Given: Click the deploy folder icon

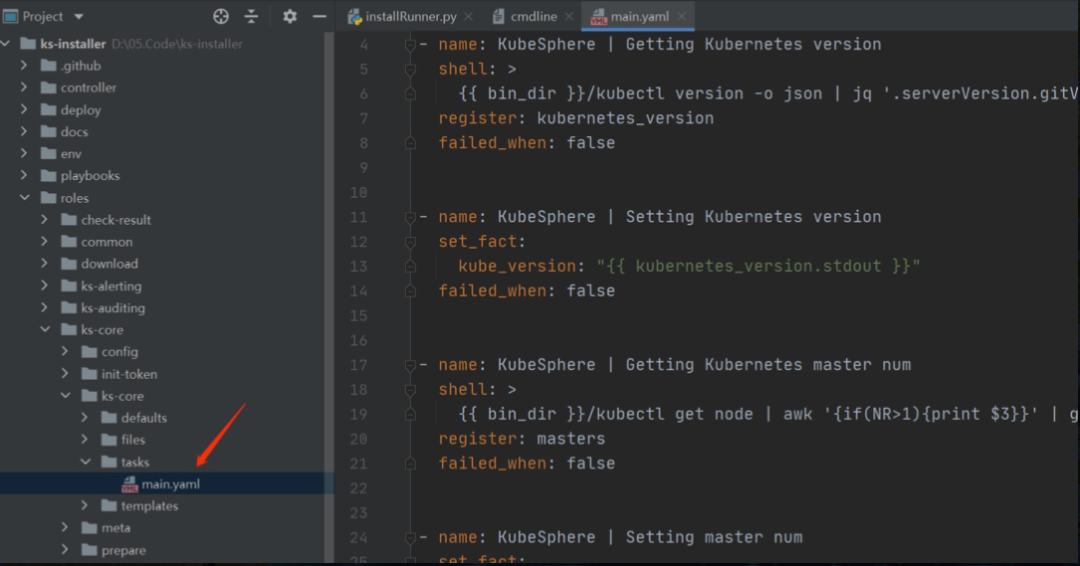Looking at the screenshot, I should tap(48, 109).
